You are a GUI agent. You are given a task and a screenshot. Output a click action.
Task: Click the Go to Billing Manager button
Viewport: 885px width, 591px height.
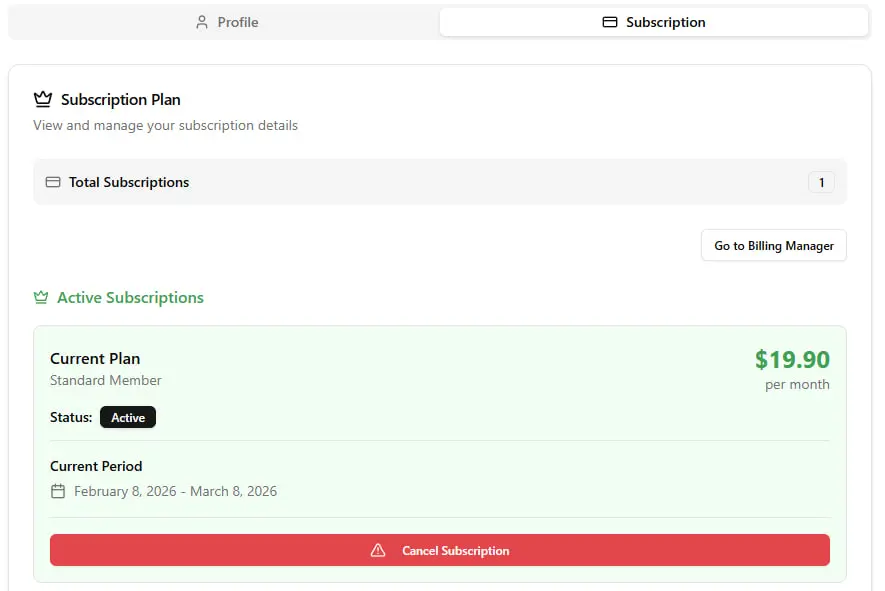pyautogui.click(x=773, y=246)
